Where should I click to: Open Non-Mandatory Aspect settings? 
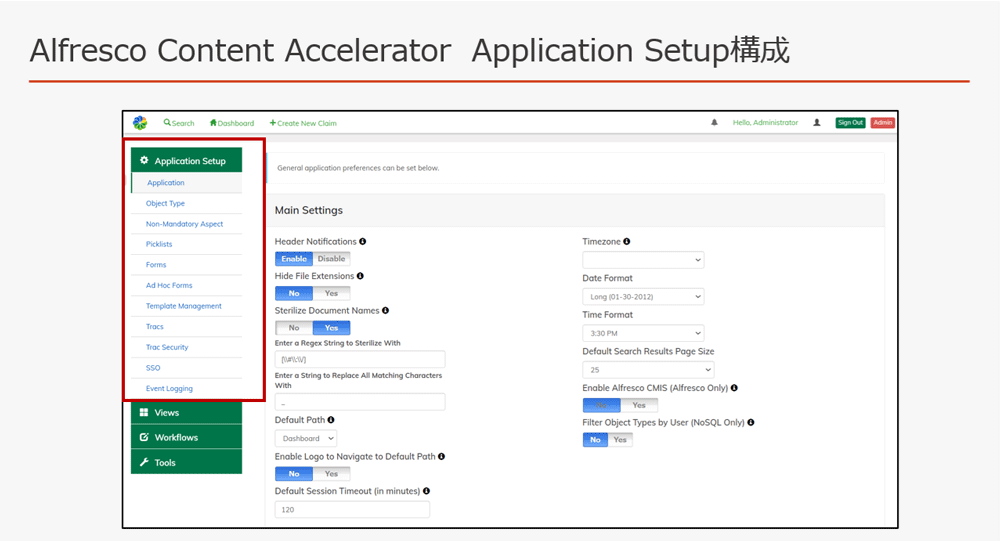click(x=186, y=224)
